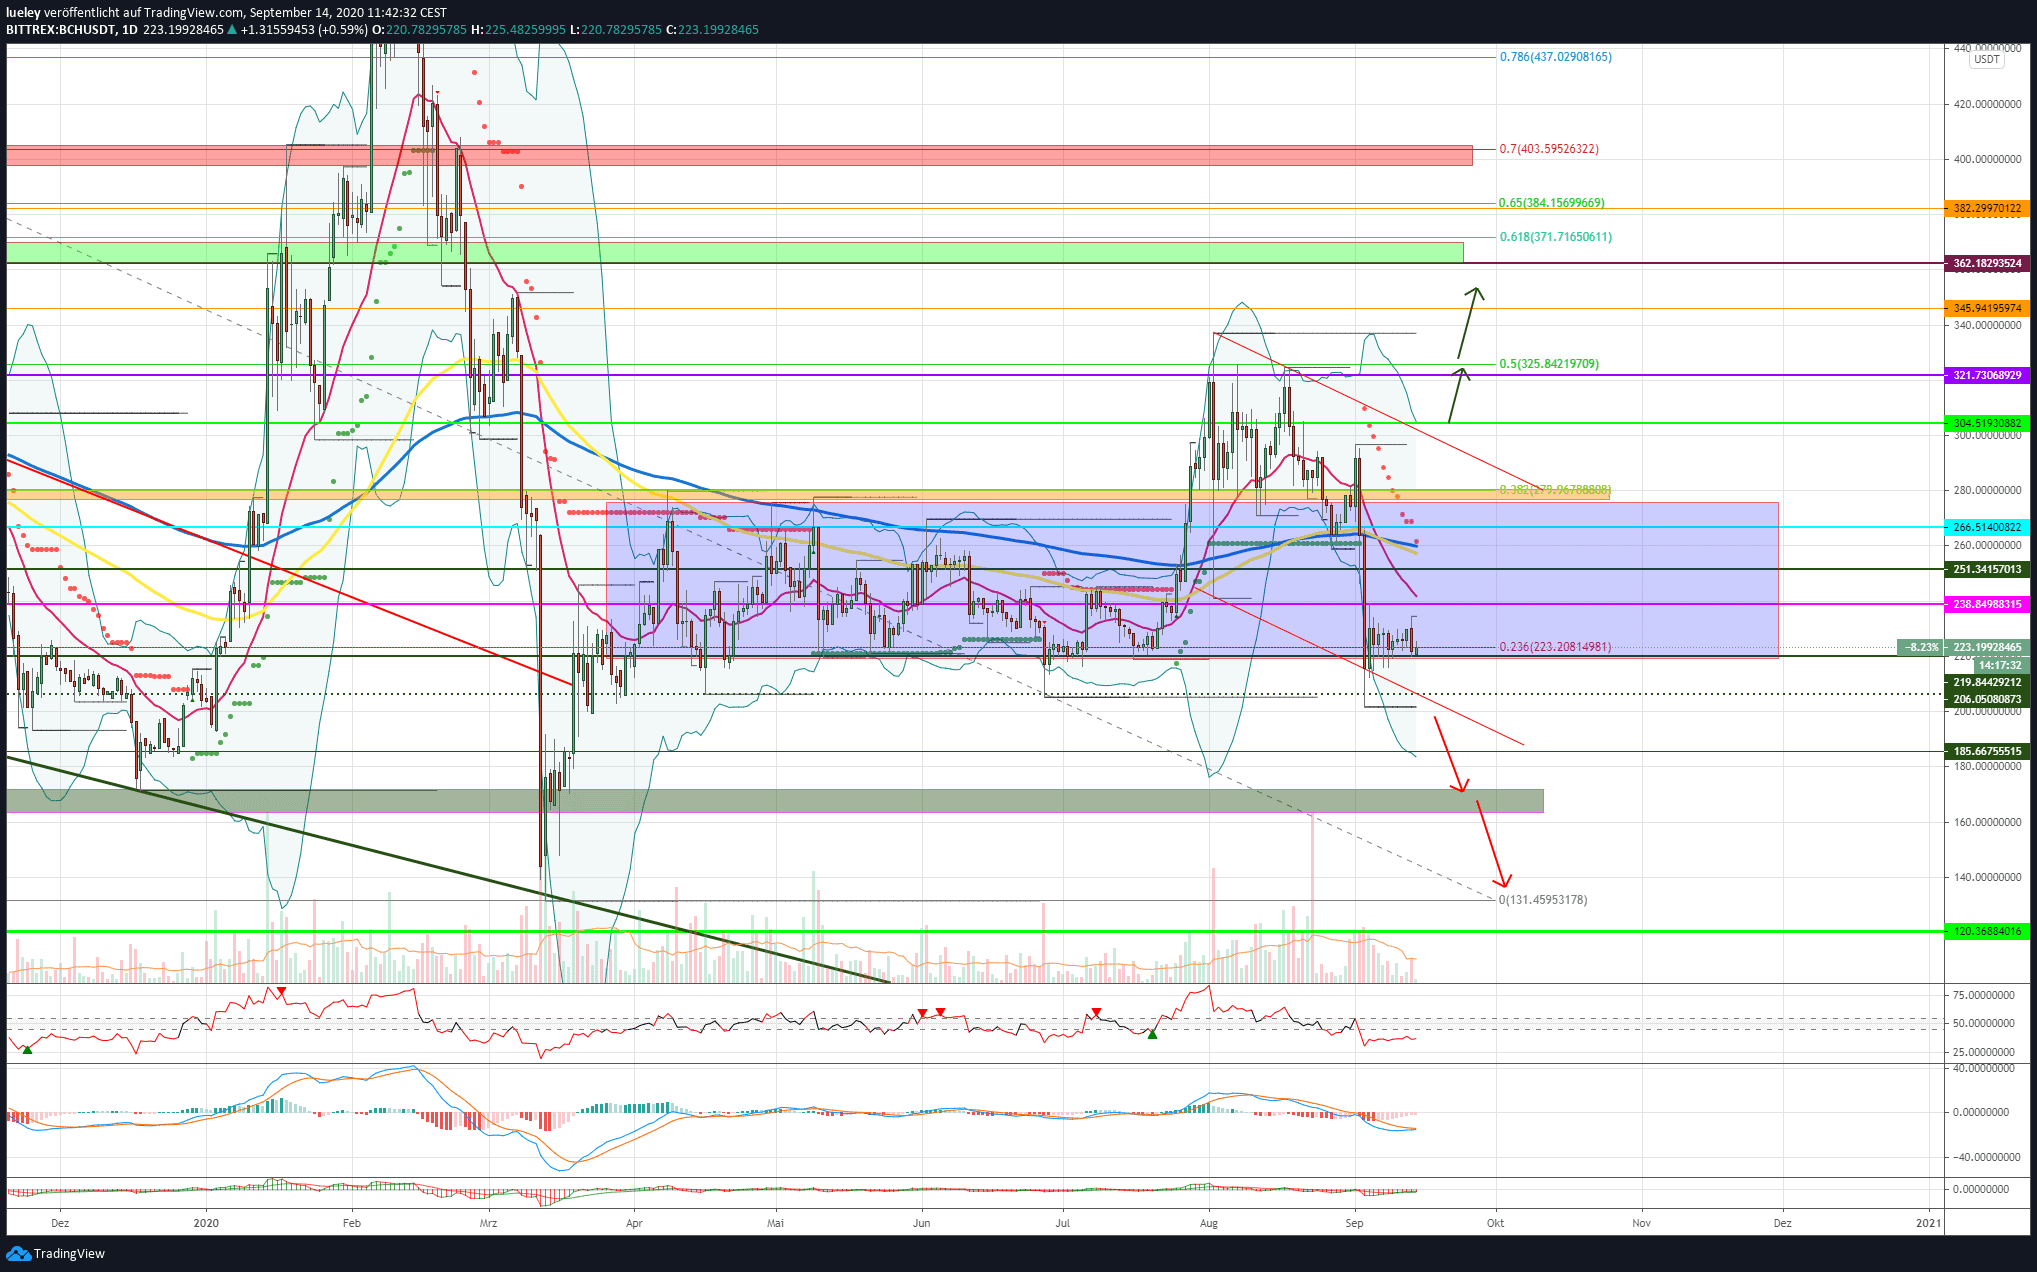2037x1272 pixels.
Task: Click the BITTREX:BCHUSDT symbol text in header
Action: [60, 30]
